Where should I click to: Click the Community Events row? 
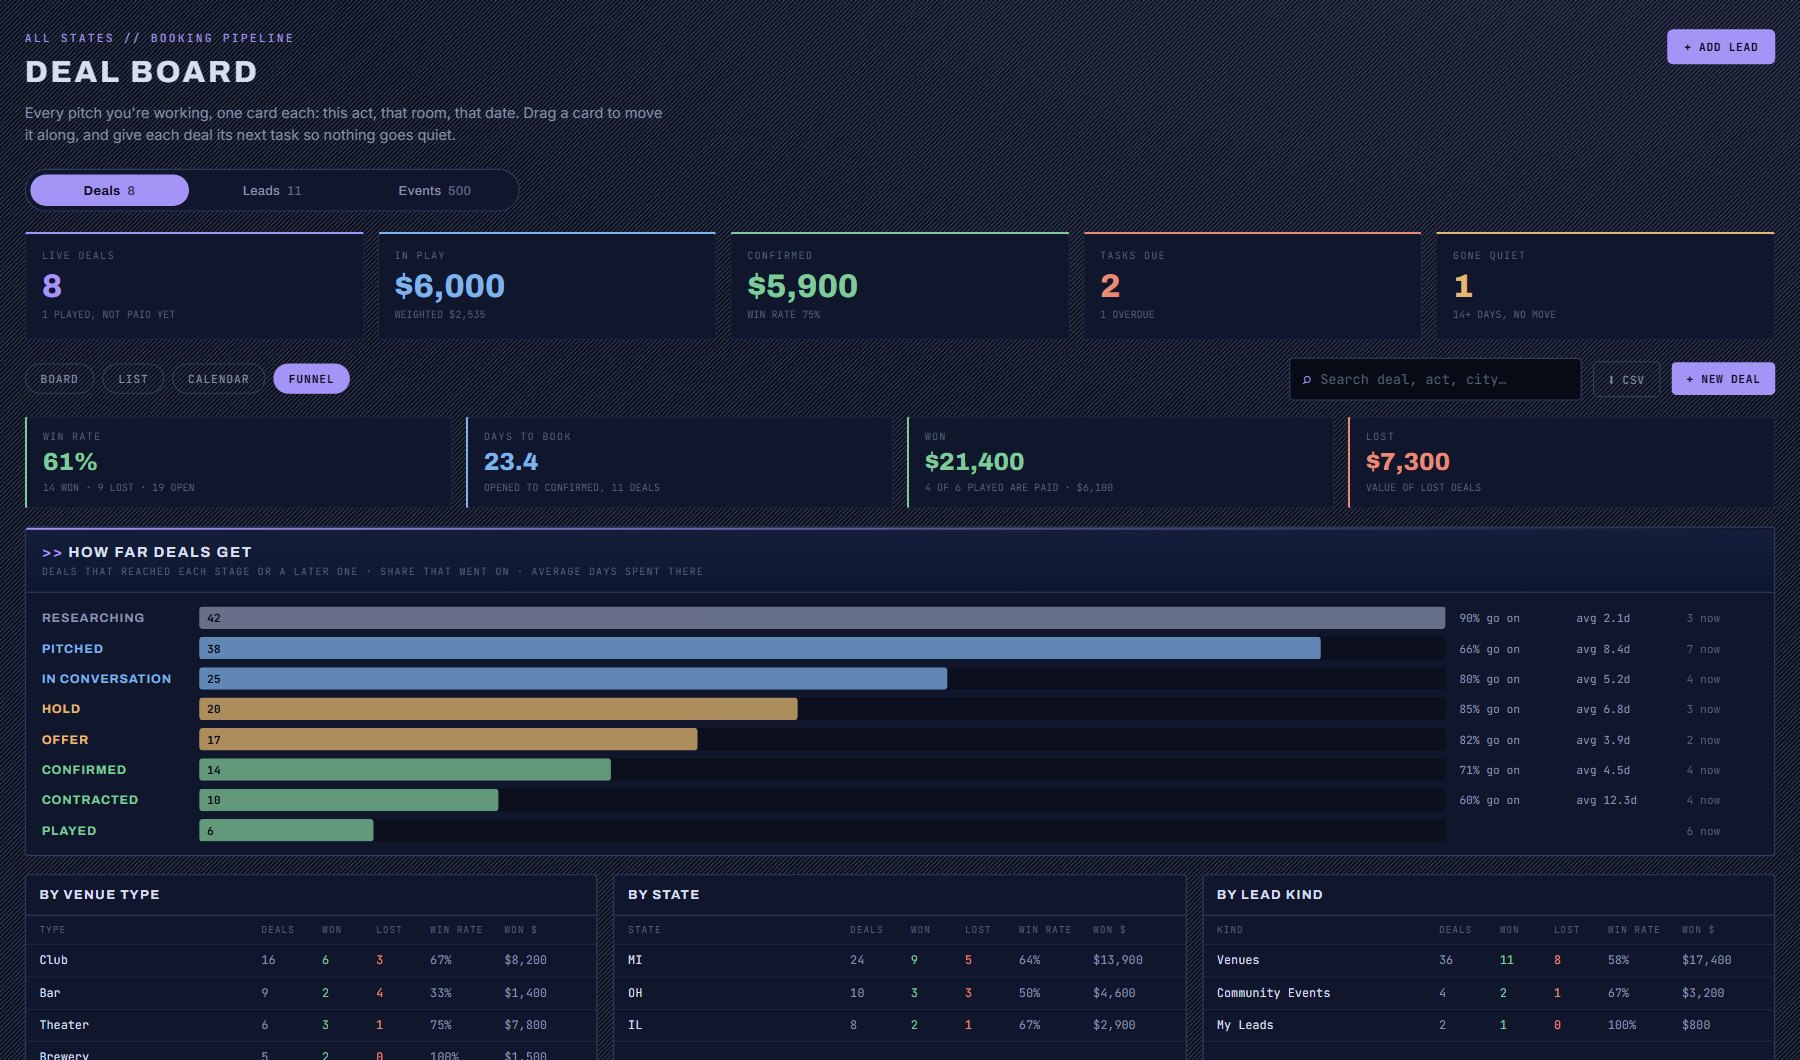1488,993
